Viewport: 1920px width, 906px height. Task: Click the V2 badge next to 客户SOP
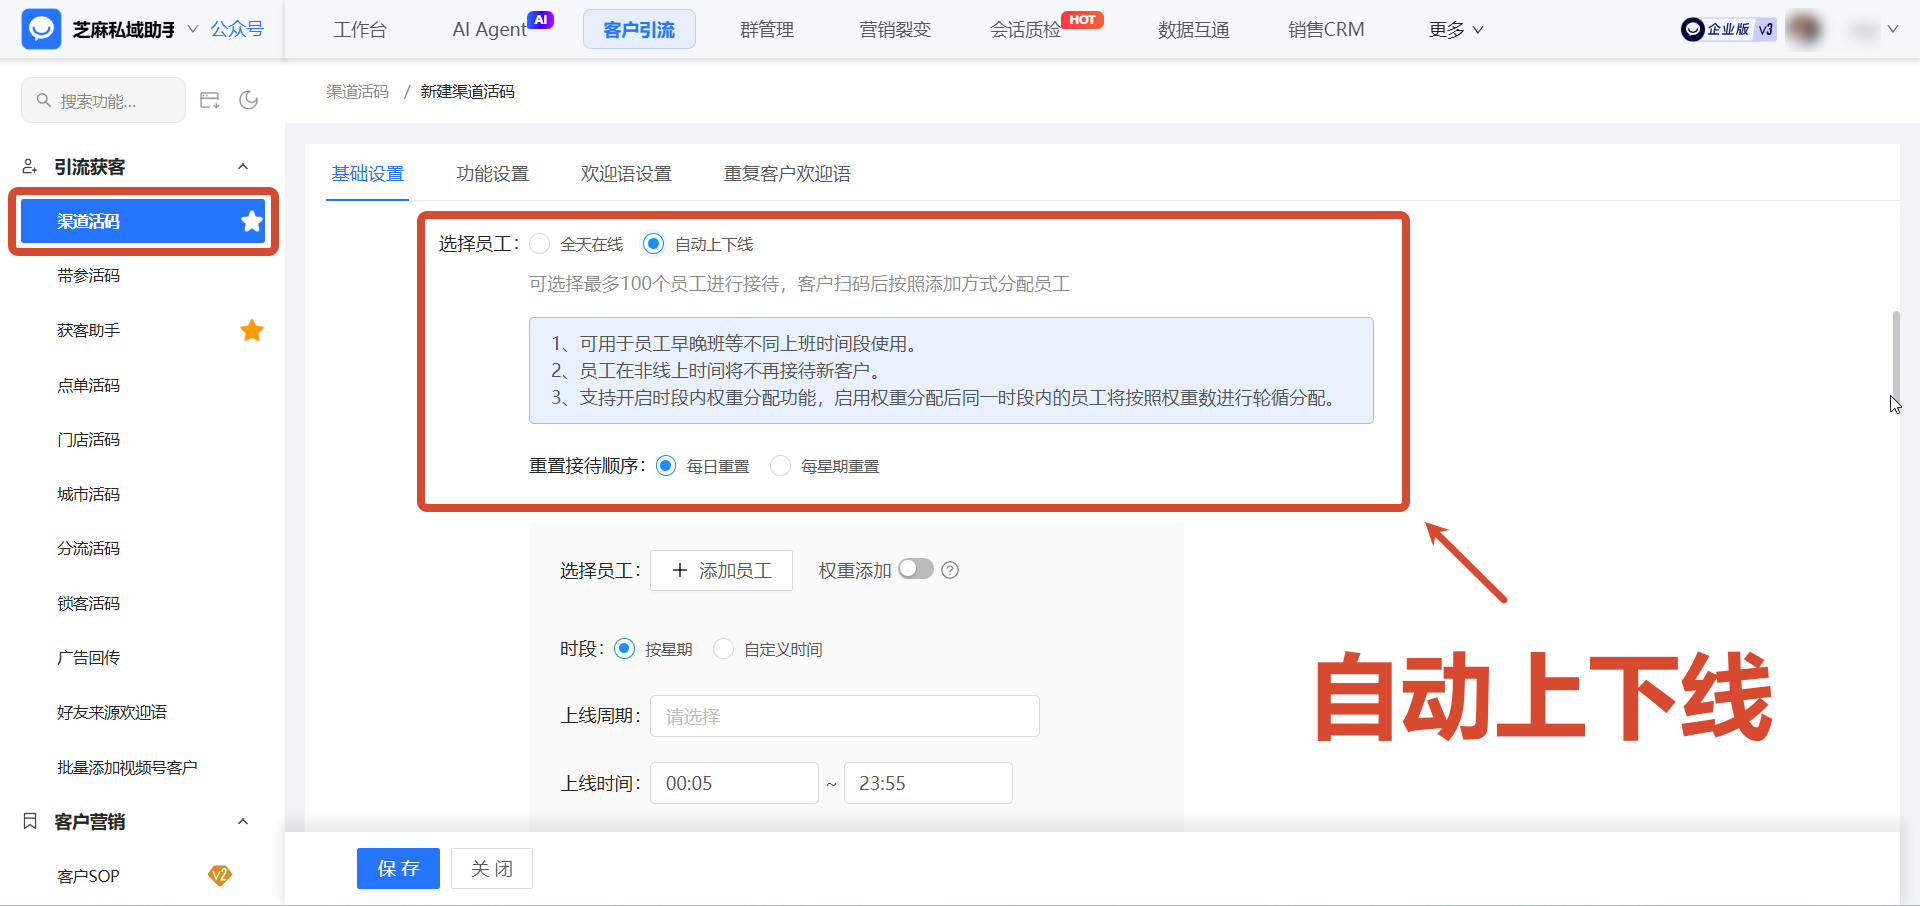pos(220,876)
